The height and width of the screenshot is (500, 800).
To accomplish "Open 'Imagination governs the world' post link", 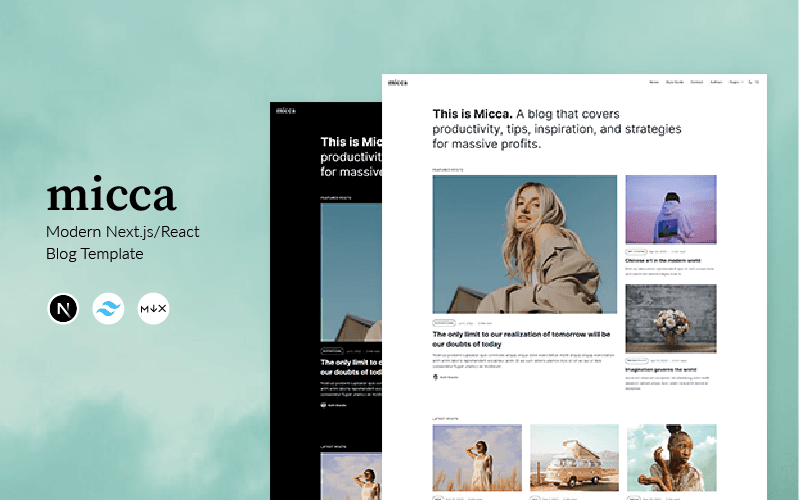I will tap(661, 370).
